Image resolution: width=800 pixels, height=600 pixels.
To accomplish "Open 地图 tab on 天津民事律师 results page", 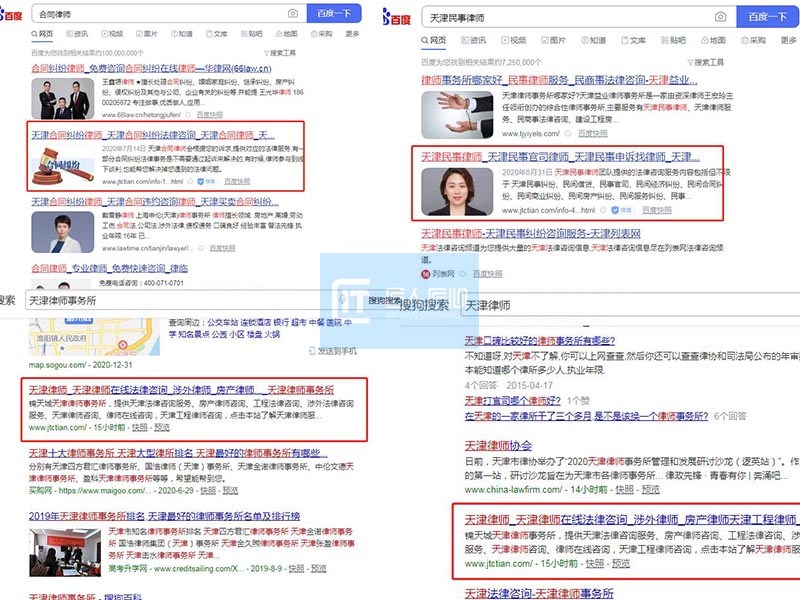I will (713, 40).
